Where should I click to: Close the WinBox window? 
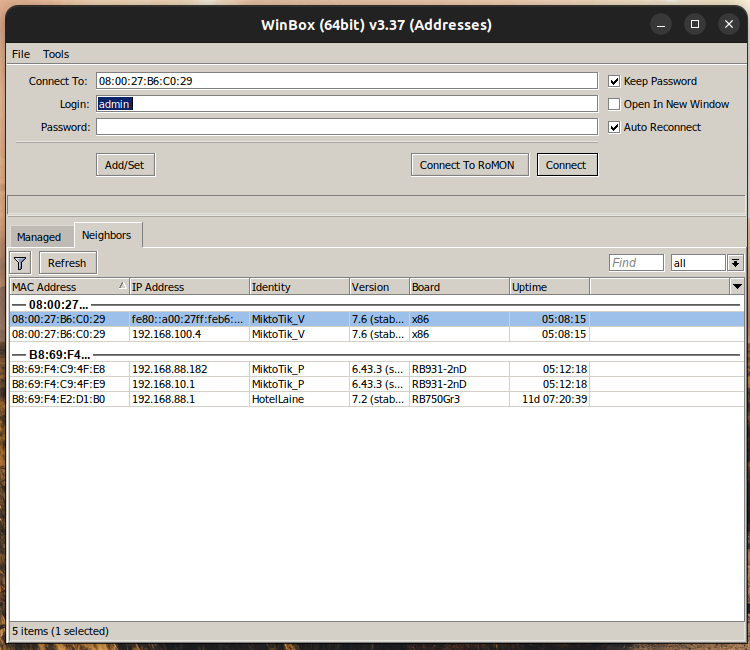tap(729, 24)
